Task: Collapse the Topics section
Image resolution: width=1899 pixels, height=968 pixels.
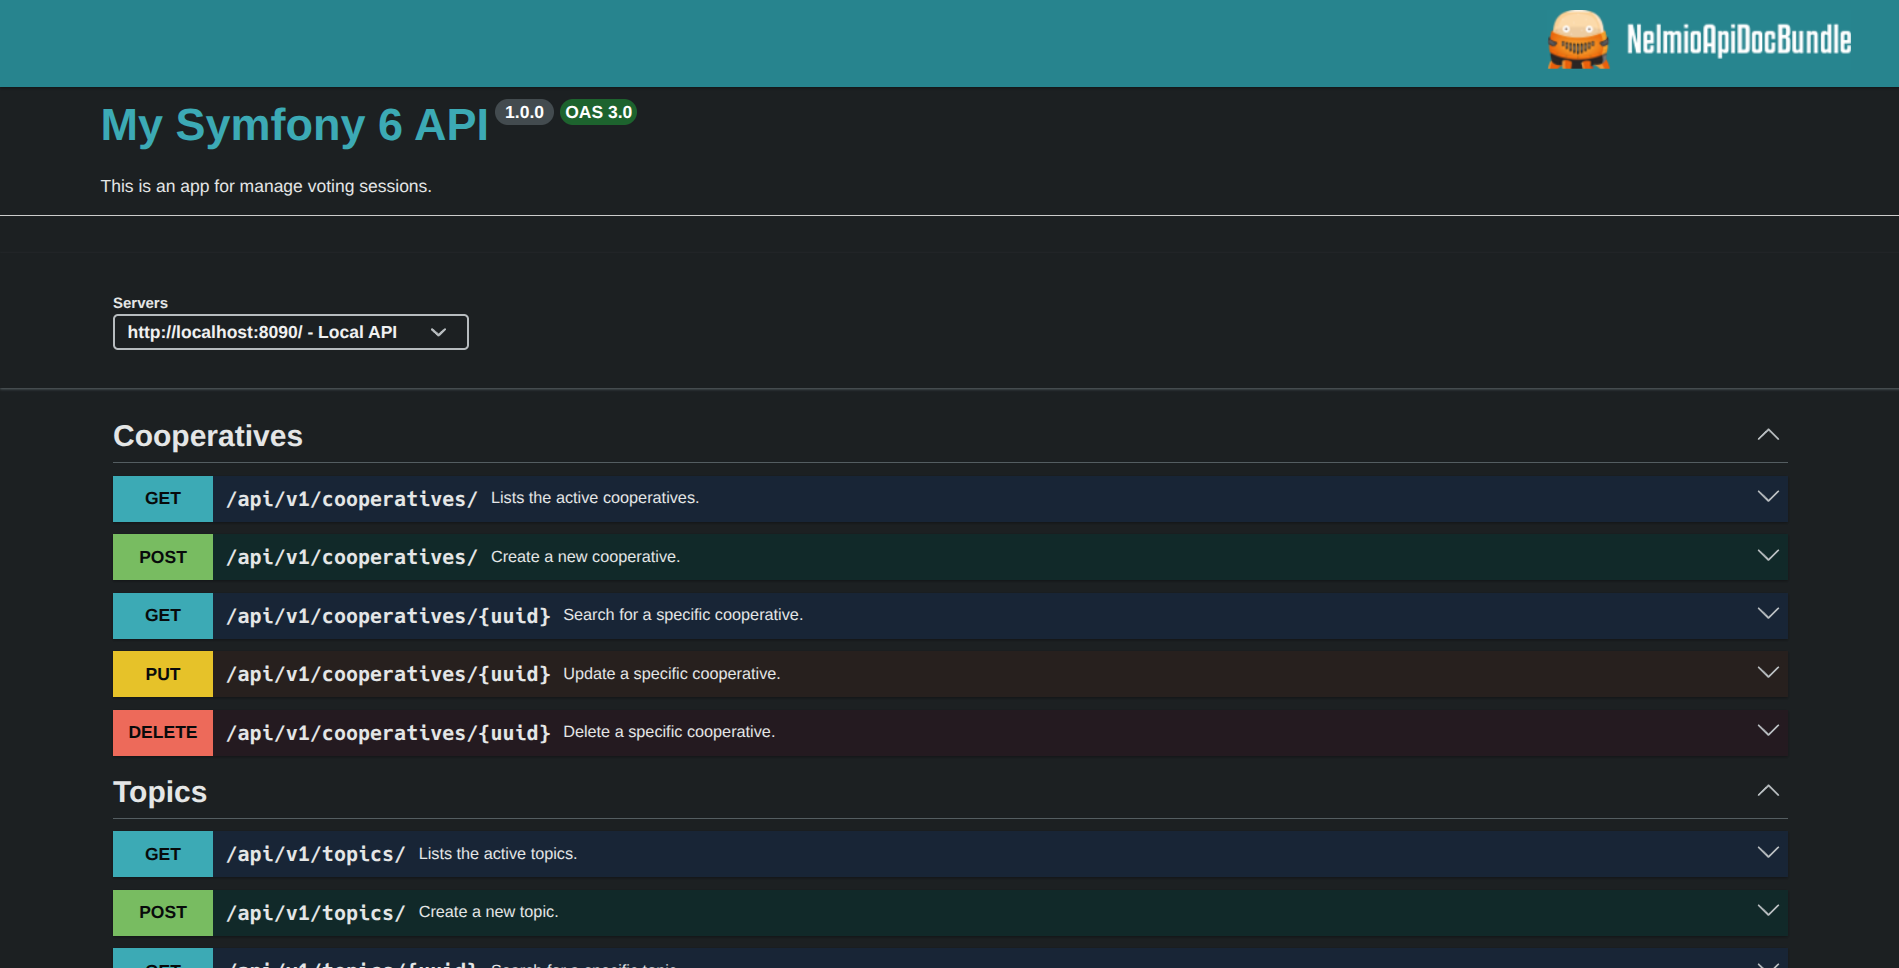Action: (x=1767, y=791)
